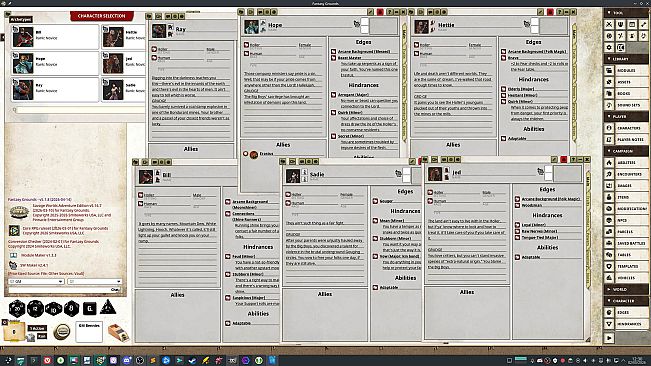The image size is (651, 366).
Task: Select the Ray archetype card
Action: (55, 89)
